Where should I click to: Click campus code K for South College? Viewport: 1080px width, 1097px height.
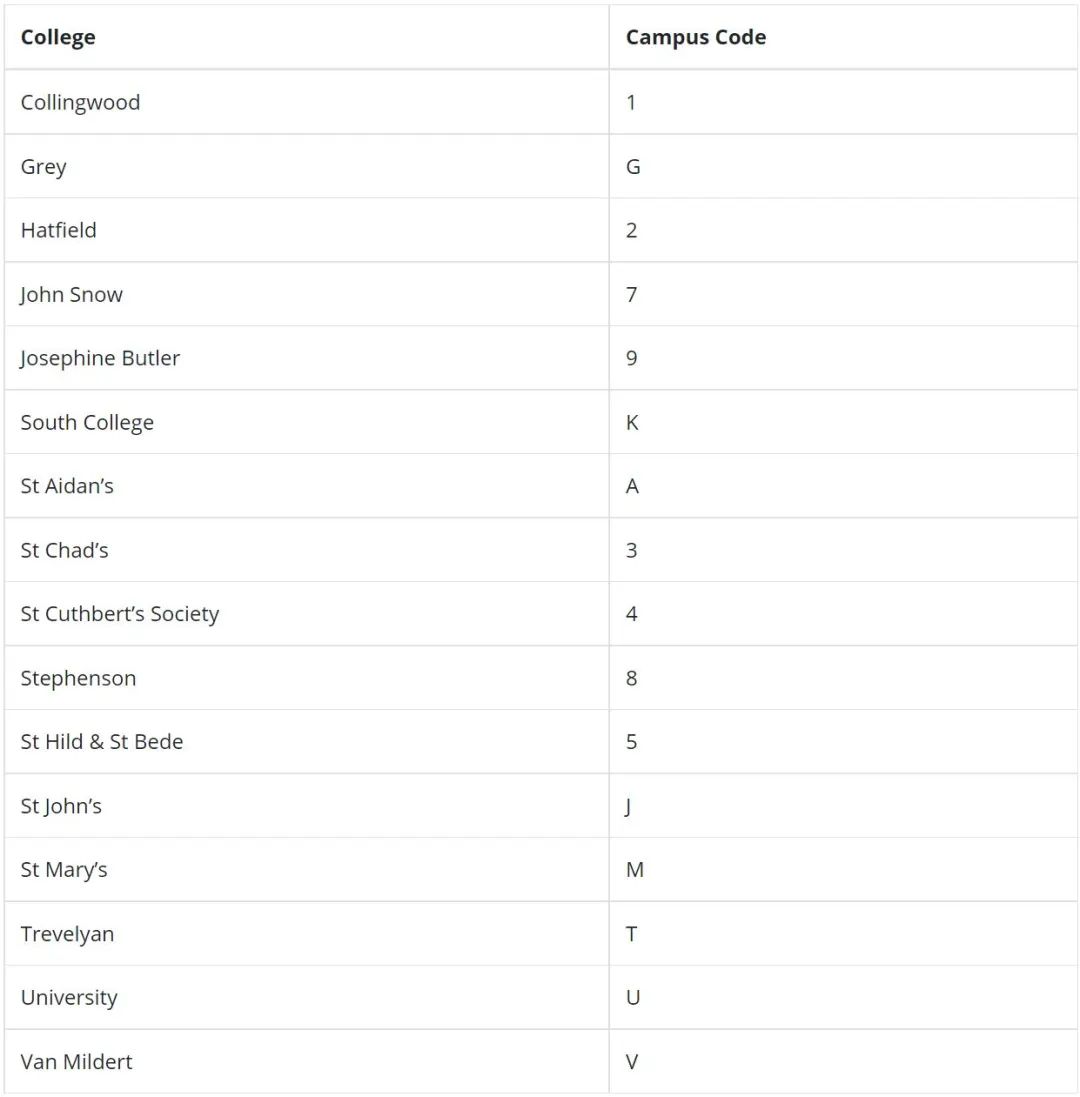632,423
